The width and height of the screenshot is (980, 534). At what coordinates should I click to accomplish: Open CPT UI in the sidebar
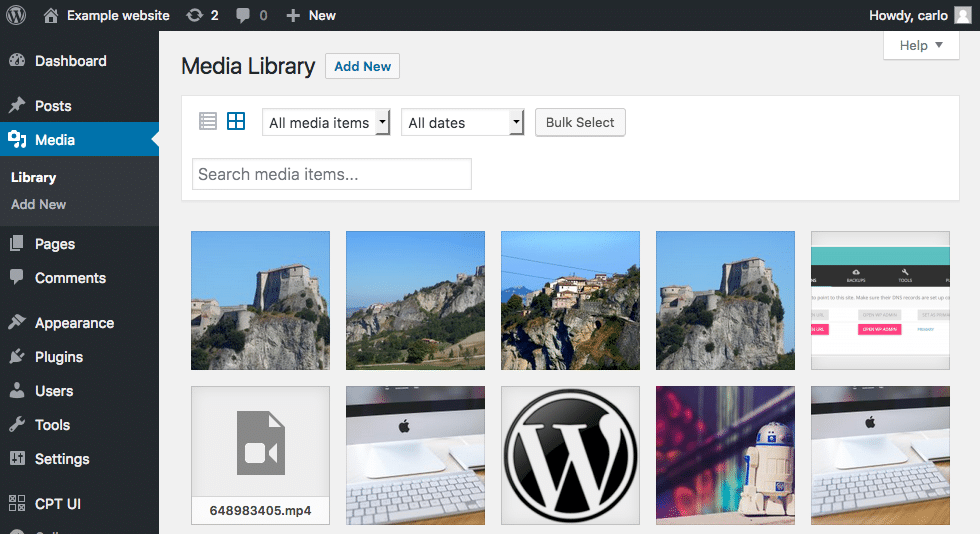pos(79,503)
